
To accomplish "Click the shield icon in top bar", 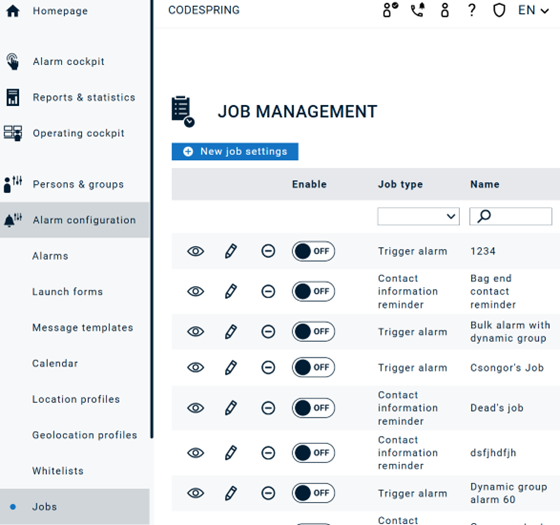I will [499, 10].
